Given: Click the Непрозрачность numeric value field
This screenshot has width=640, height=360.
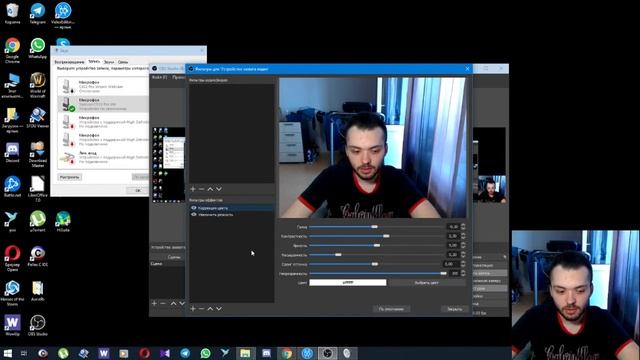Looking at the screenshot, I should [x=454, y=273].
